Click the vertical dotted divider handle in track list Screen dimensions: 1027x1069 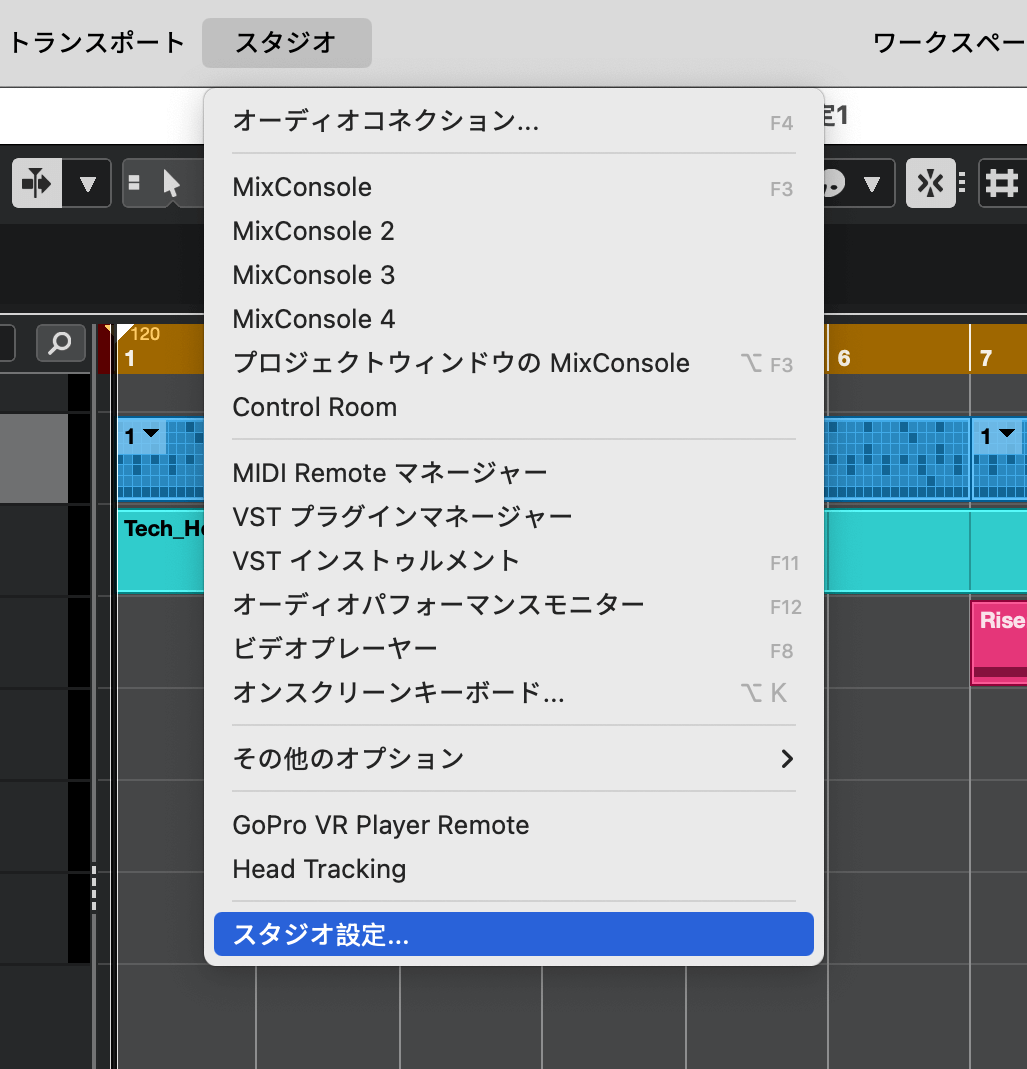pos(94,888)
